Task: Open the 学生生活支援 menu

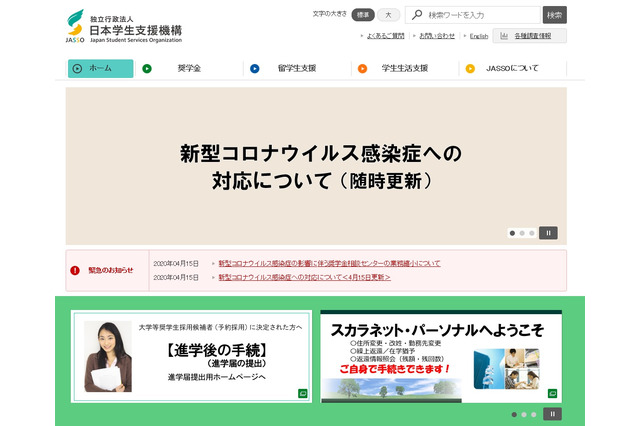Action: 404,69
